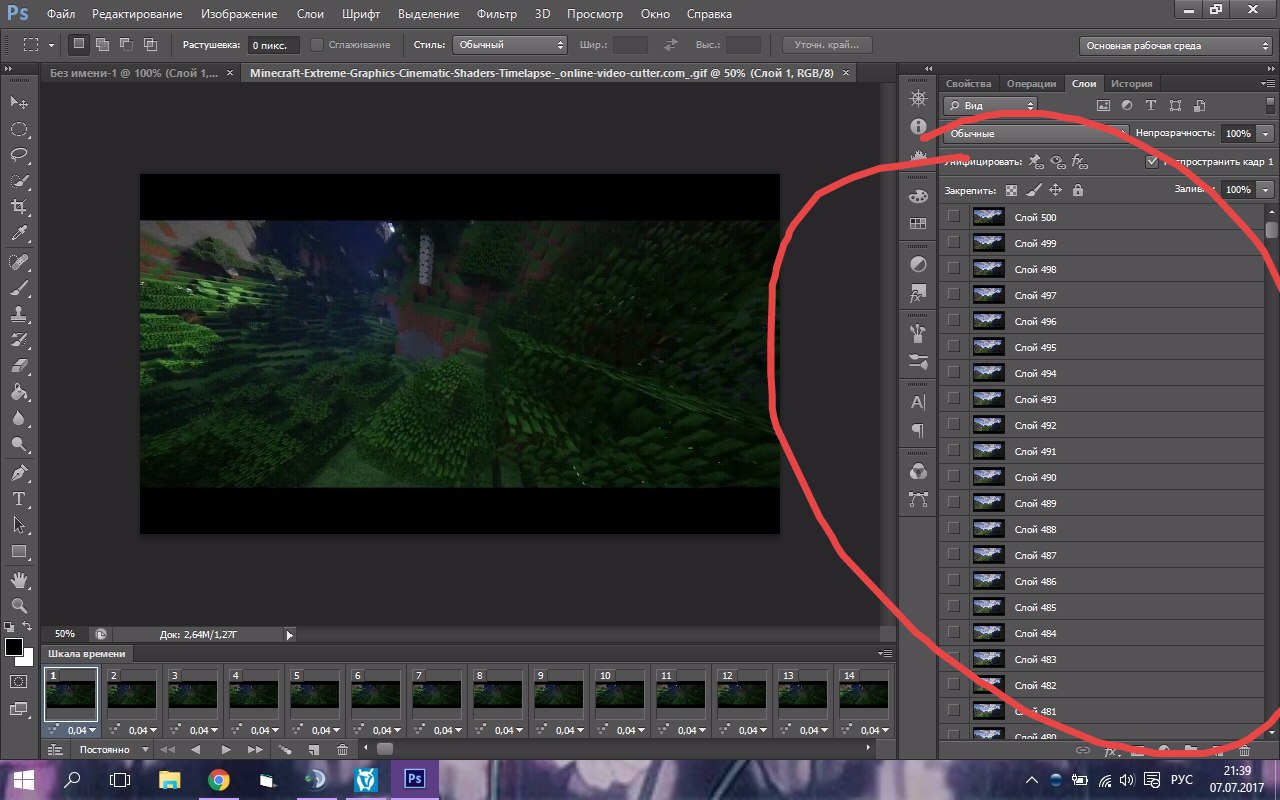Unify layer visibility eye icon

pos(1058,161)
